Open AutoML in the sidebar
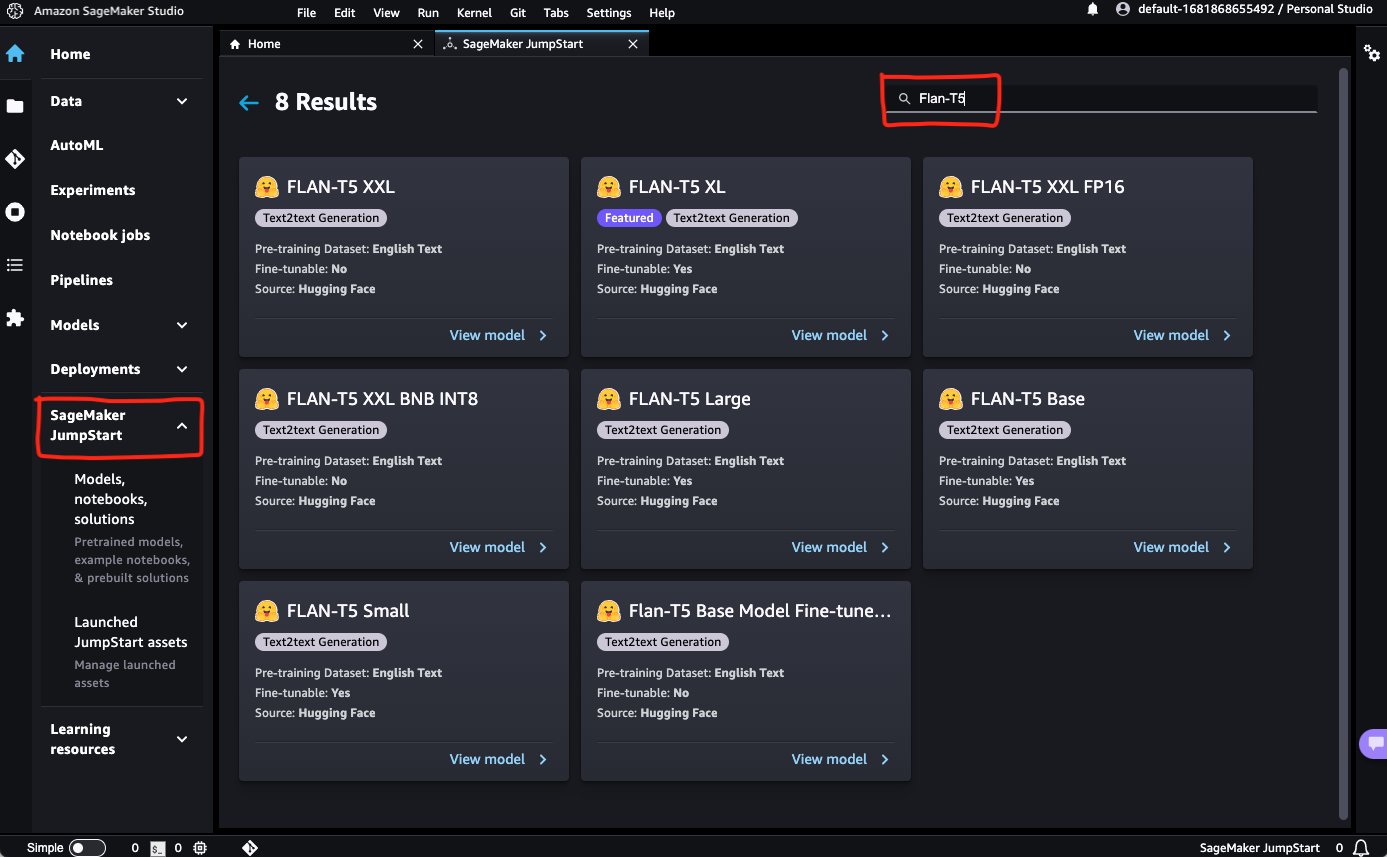This screenshot has height=857, width=1387. pos(77,145)
